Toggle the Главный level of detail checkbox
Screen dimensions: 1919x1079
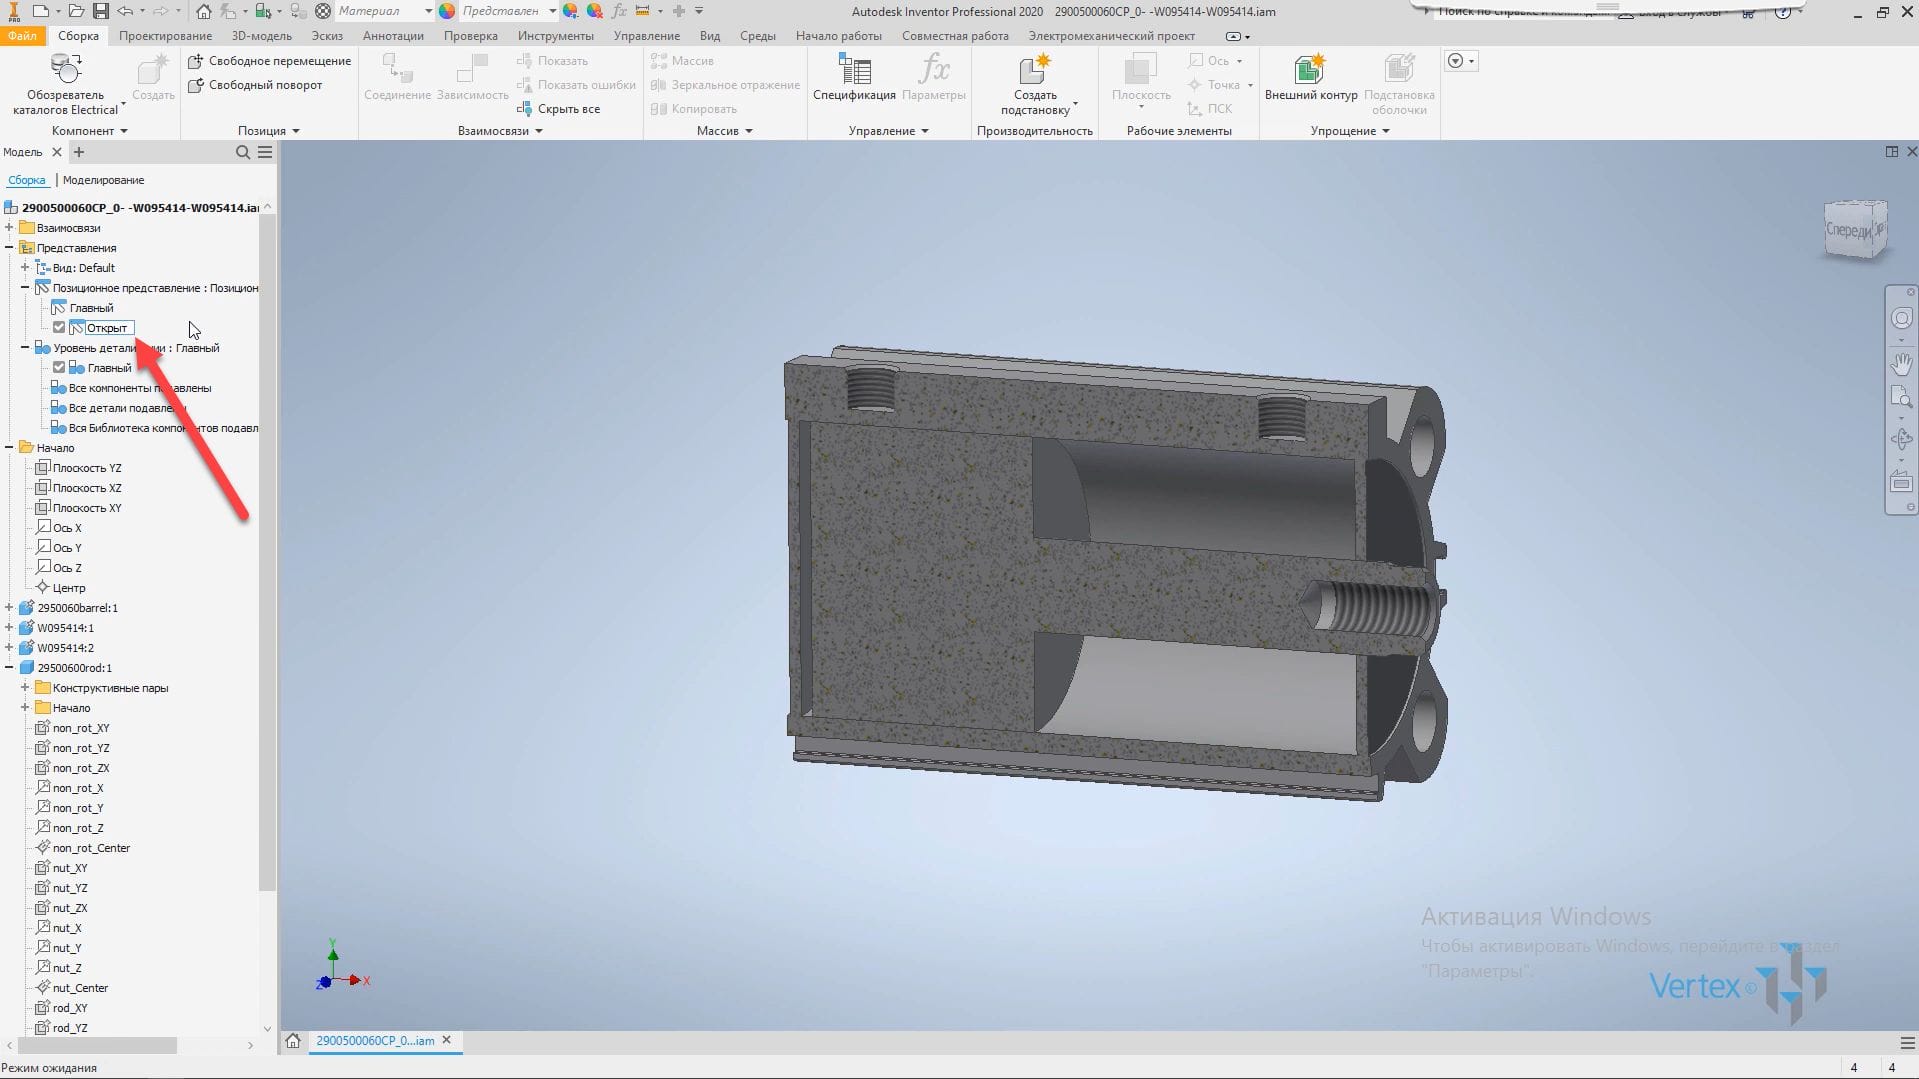(59, 368)
